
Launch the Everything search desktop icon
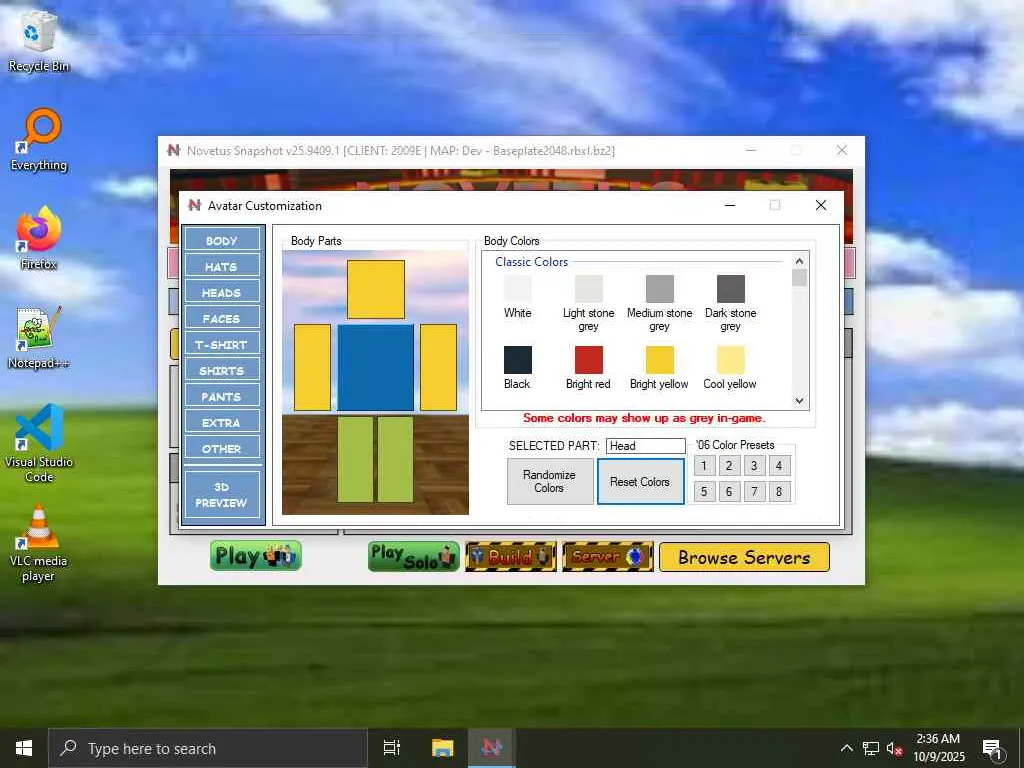39,140
